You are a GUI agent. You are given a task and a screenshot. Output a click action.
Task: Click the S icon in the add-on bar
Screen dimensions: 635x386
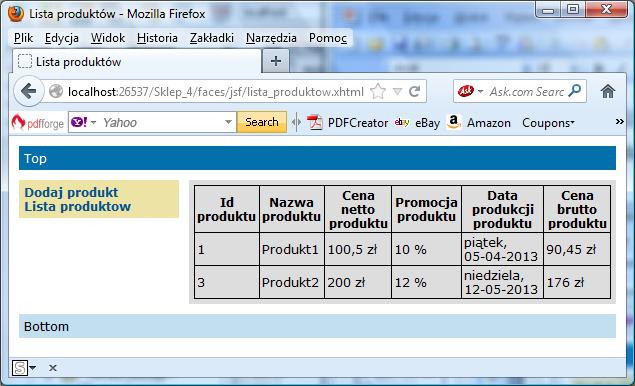19,368
